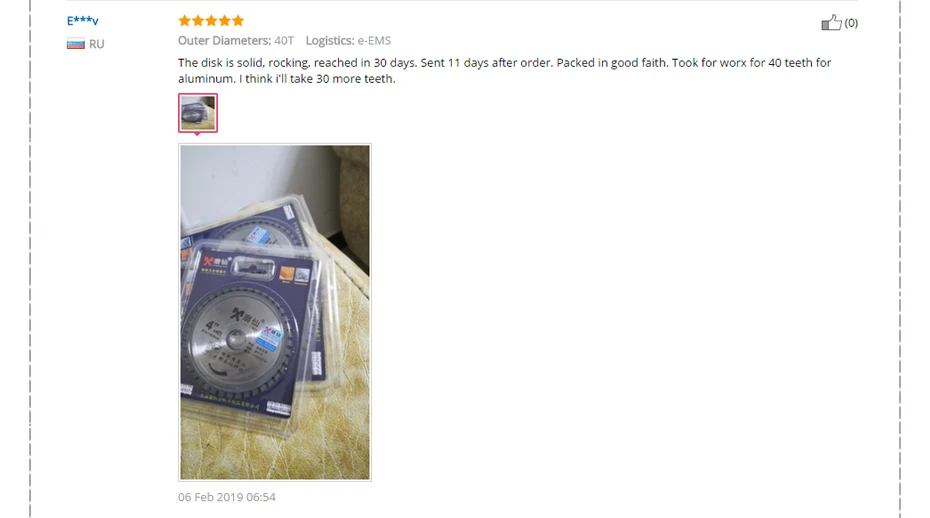Viewport: 930px width, 518px height.
Task: Click the Russian flag icon
Action: pos(75,44)
